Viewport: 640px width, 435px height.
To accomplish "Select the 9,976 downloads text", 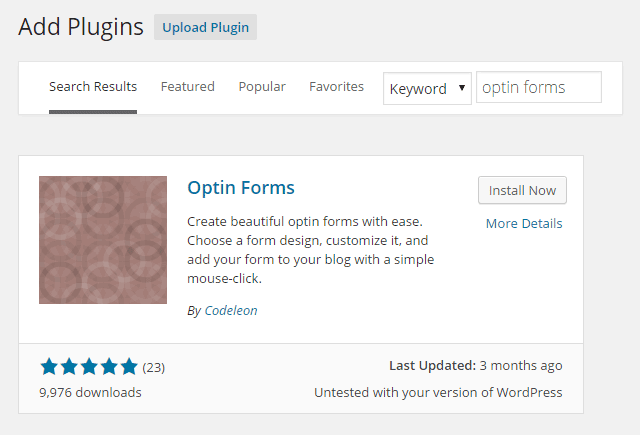I will [90, 393].
